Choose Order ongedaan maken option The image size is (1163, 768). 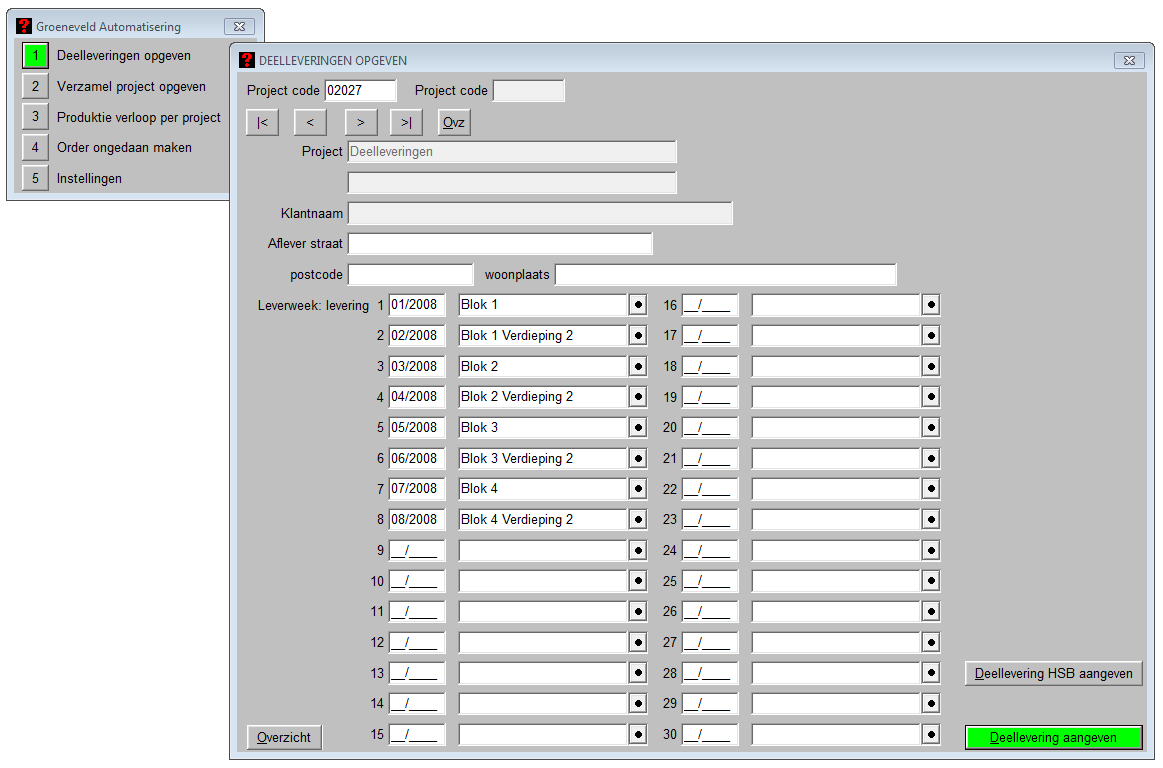35,148
